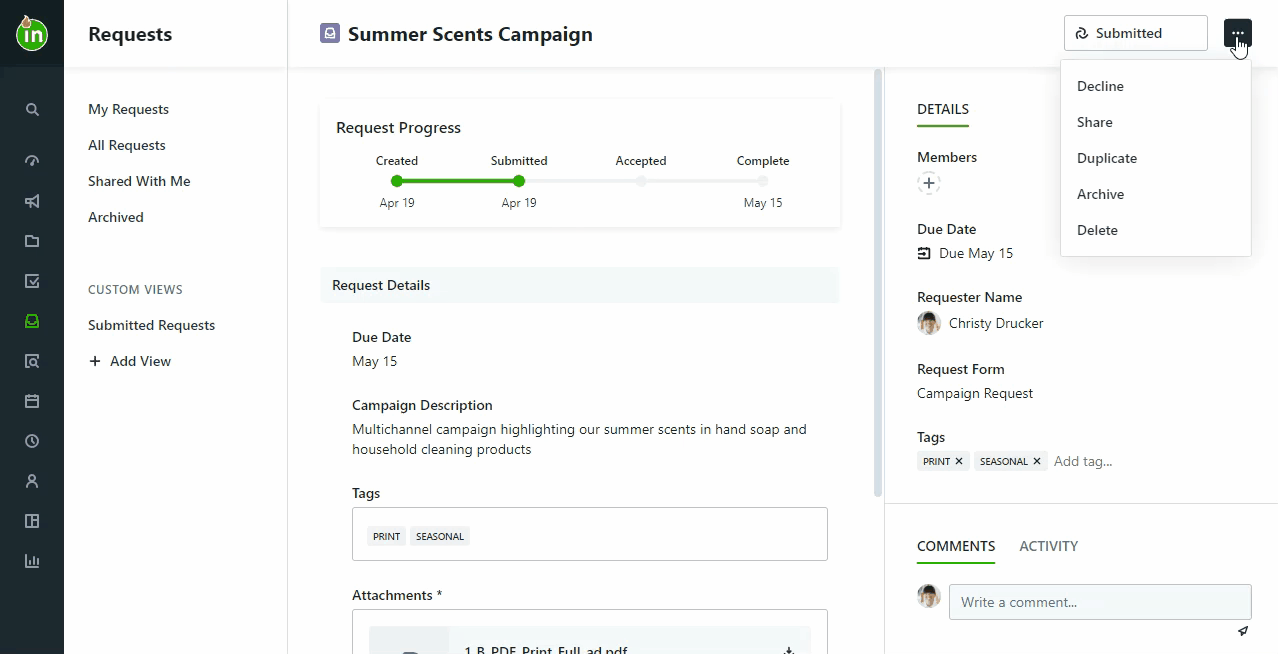Click the Requests page heading

130,34
